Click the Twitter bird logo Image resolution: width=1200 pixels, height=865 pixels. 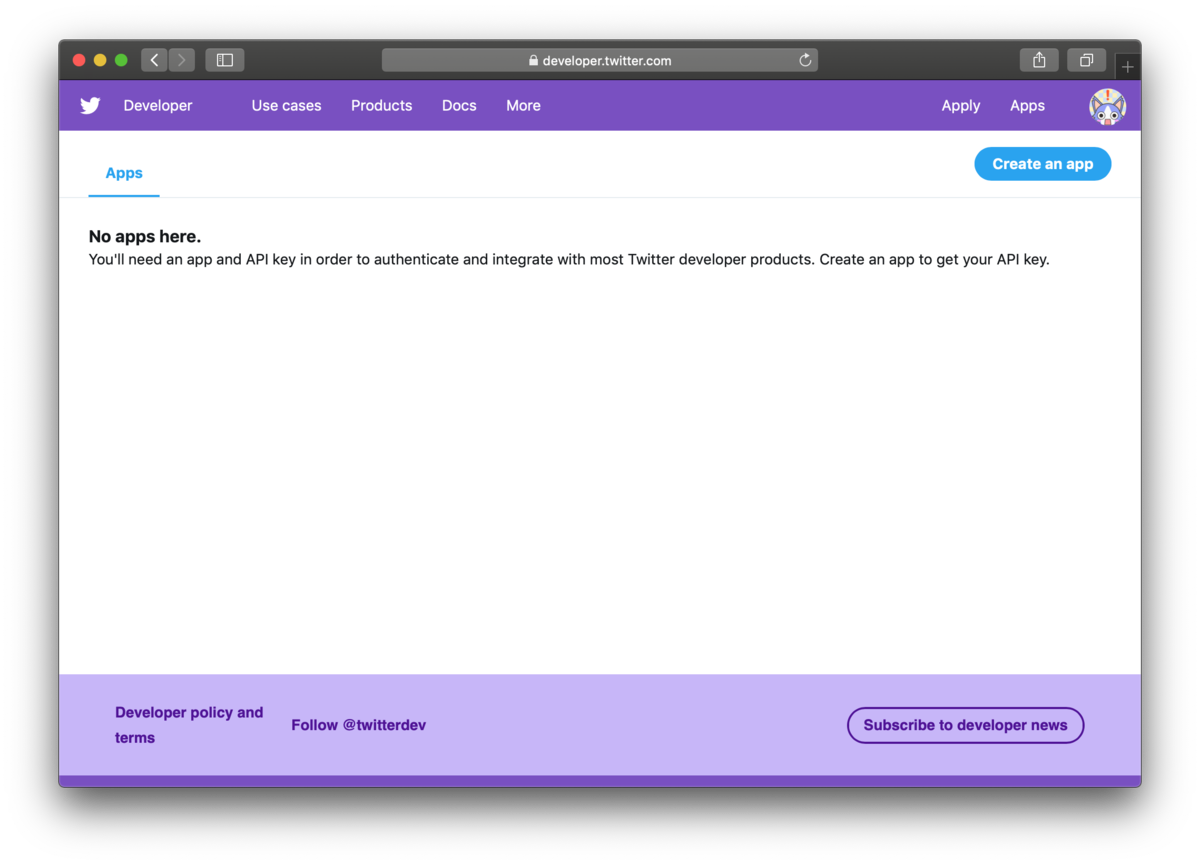(90, 105)
